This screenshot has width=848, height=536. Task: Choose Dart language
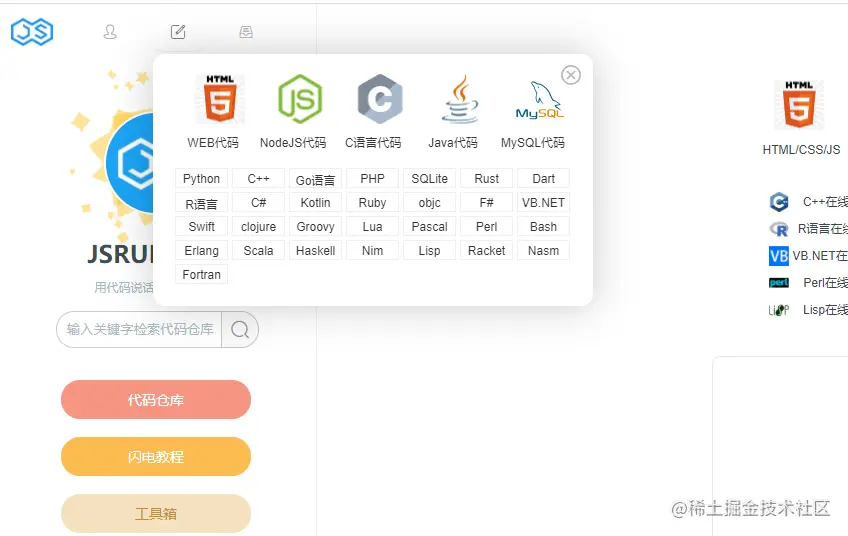[x=544, y=178]
